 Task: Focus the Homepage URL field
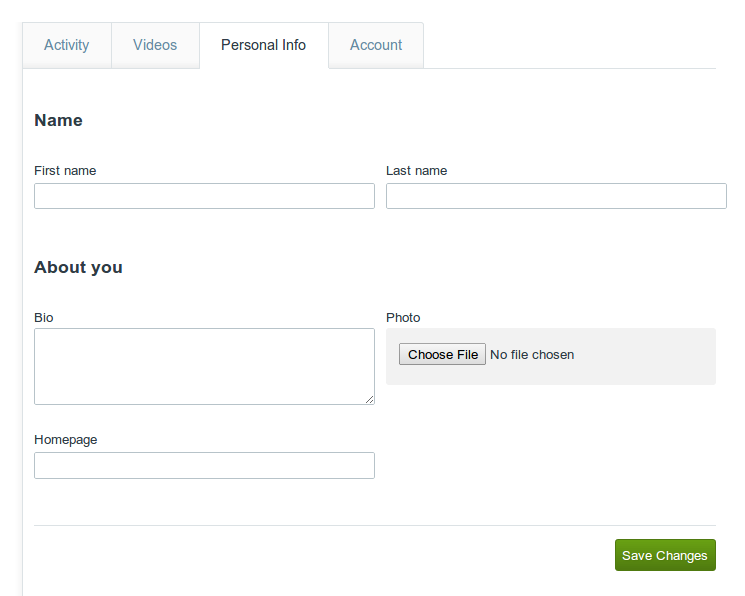[204, 466]
